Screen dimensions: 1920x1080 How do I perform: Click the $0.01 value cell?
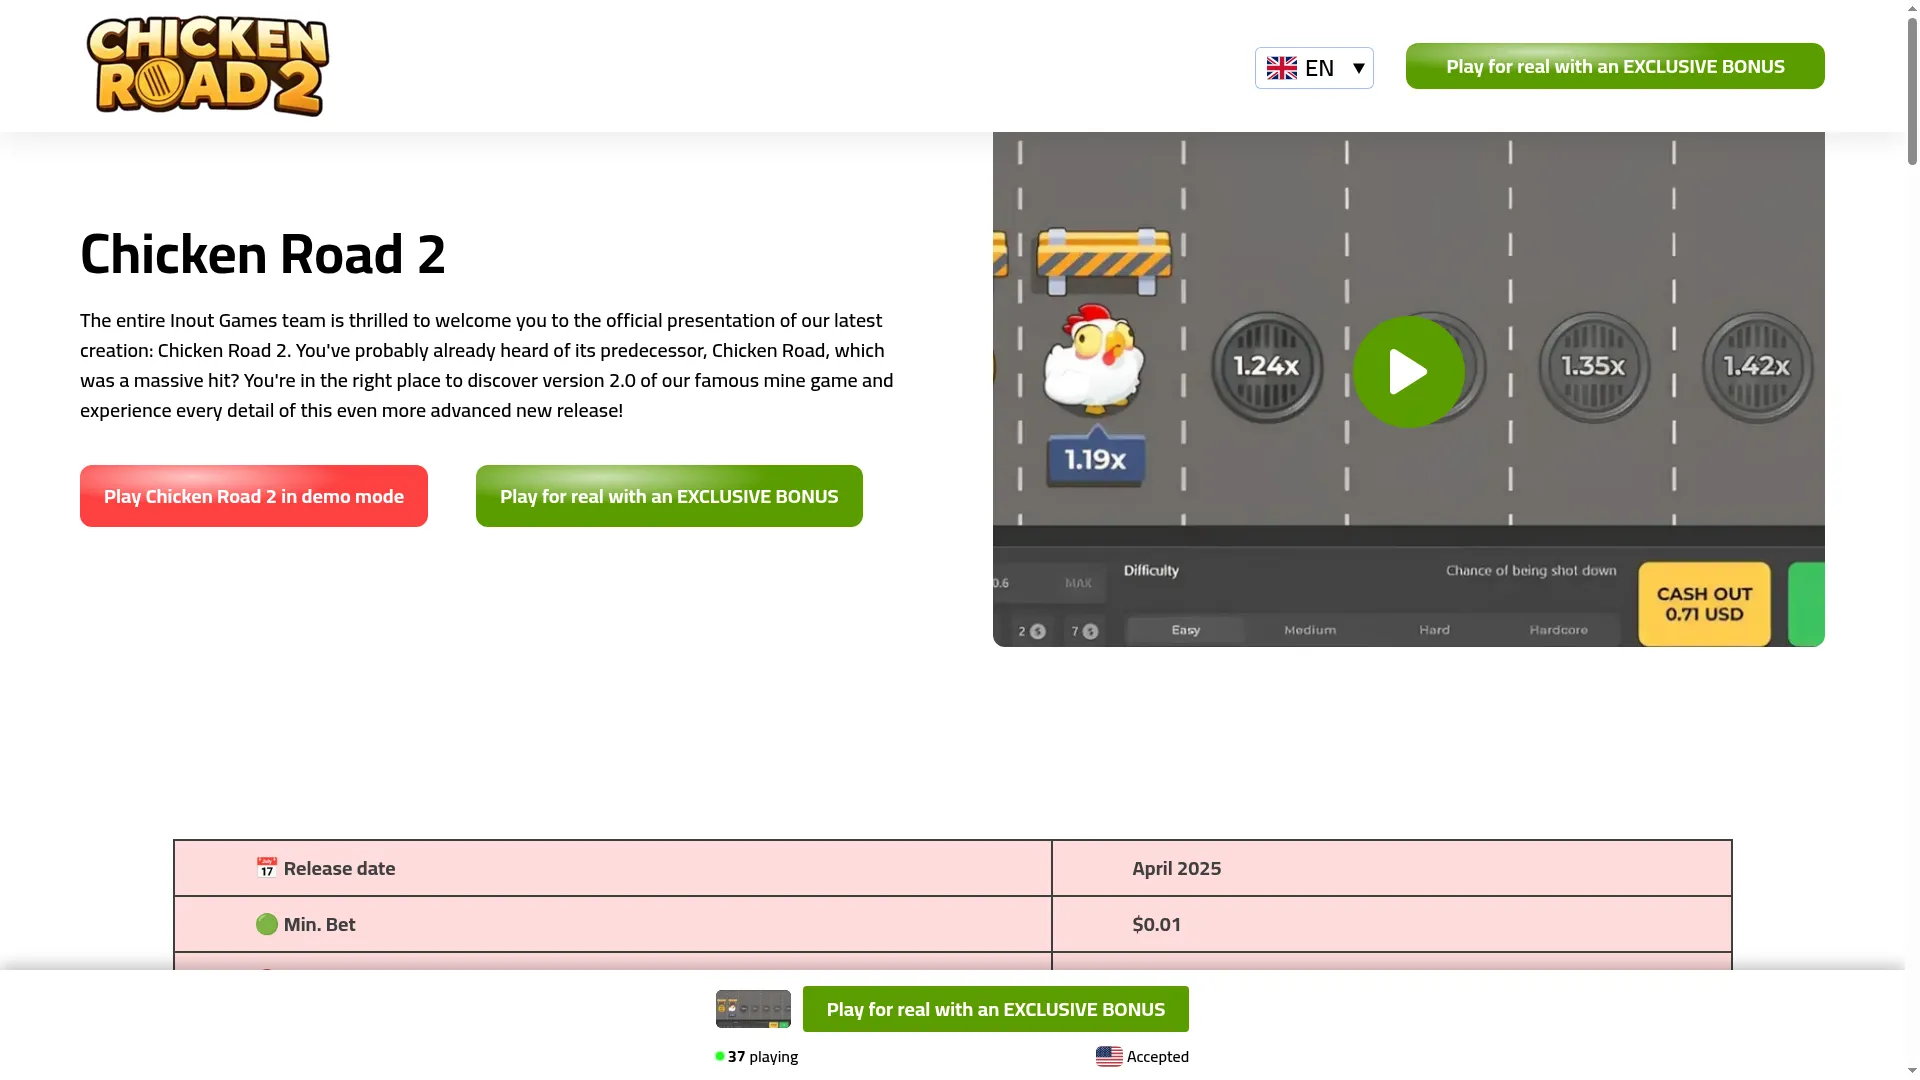[x=1392, y=924]
